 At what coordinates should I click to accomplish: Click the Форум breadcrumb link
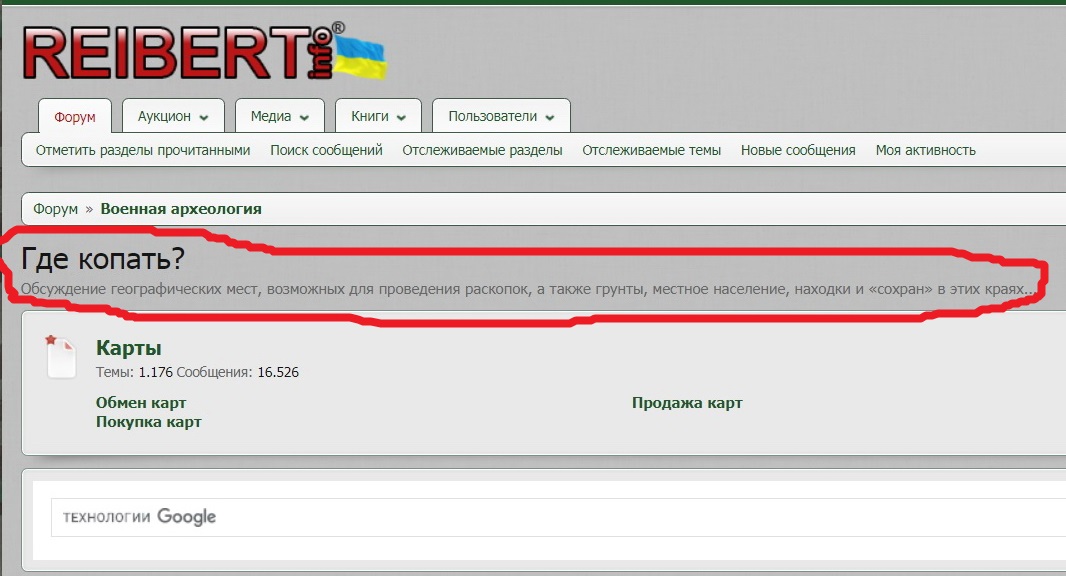pyautogui.click(x=56, y=209)
